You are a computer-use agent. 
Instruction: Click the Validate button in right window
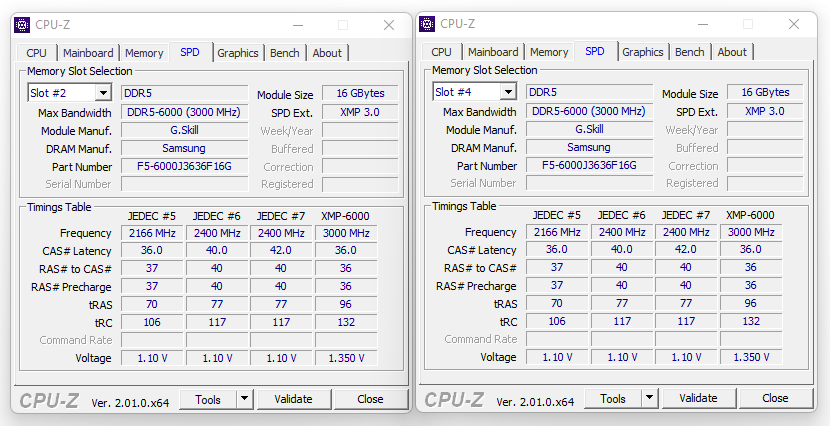point(699,398)
